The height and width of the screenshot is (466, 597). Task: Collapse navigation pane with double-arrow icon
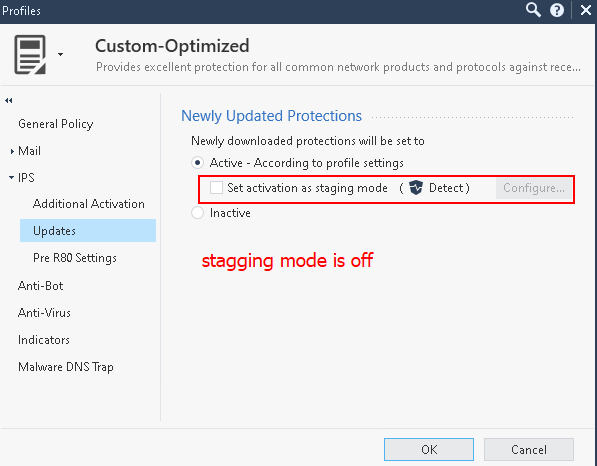click(9, 101)
